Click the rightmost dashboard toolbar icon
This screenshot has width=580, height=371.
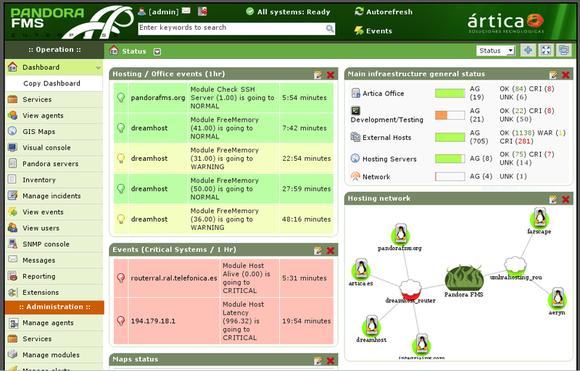(x=564, y=50)
